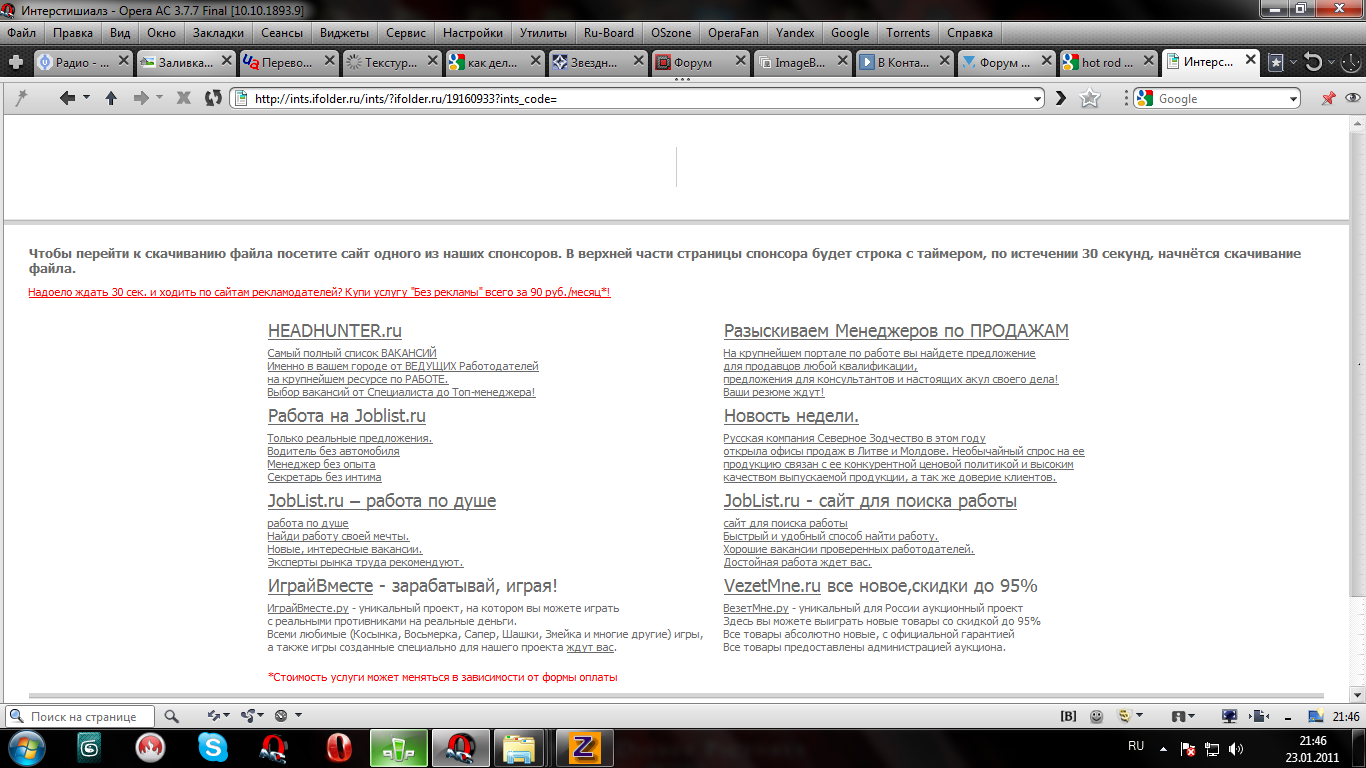
Task: Open the file explorer taskbar icon
Action: pos(519,747)
